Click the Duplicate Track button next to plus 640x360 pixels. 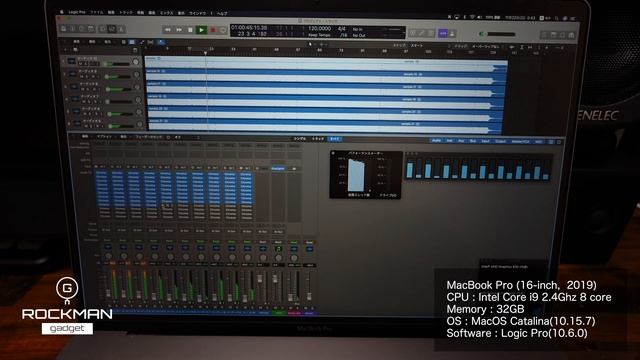76,50
